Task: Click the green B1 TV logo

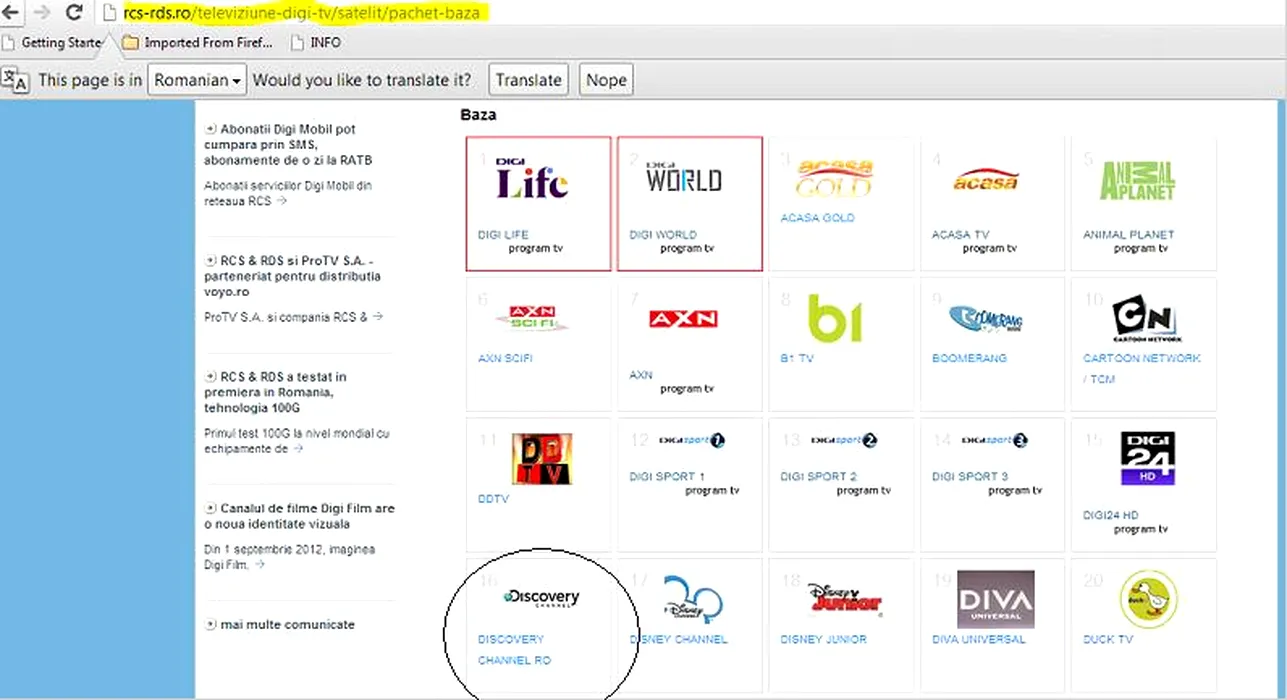Action: click(x=835, y=318)
